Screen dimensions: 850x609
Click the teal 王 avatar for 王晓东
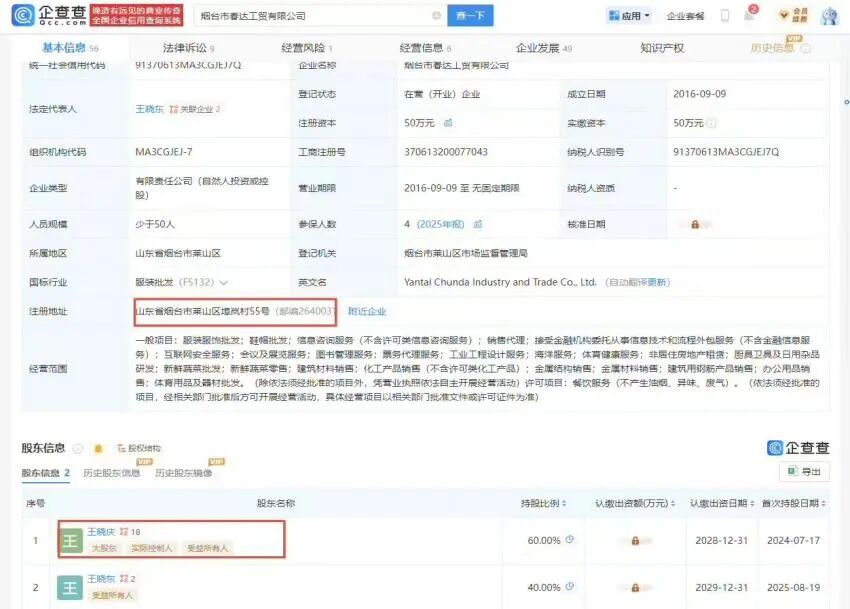coord(70,588)
